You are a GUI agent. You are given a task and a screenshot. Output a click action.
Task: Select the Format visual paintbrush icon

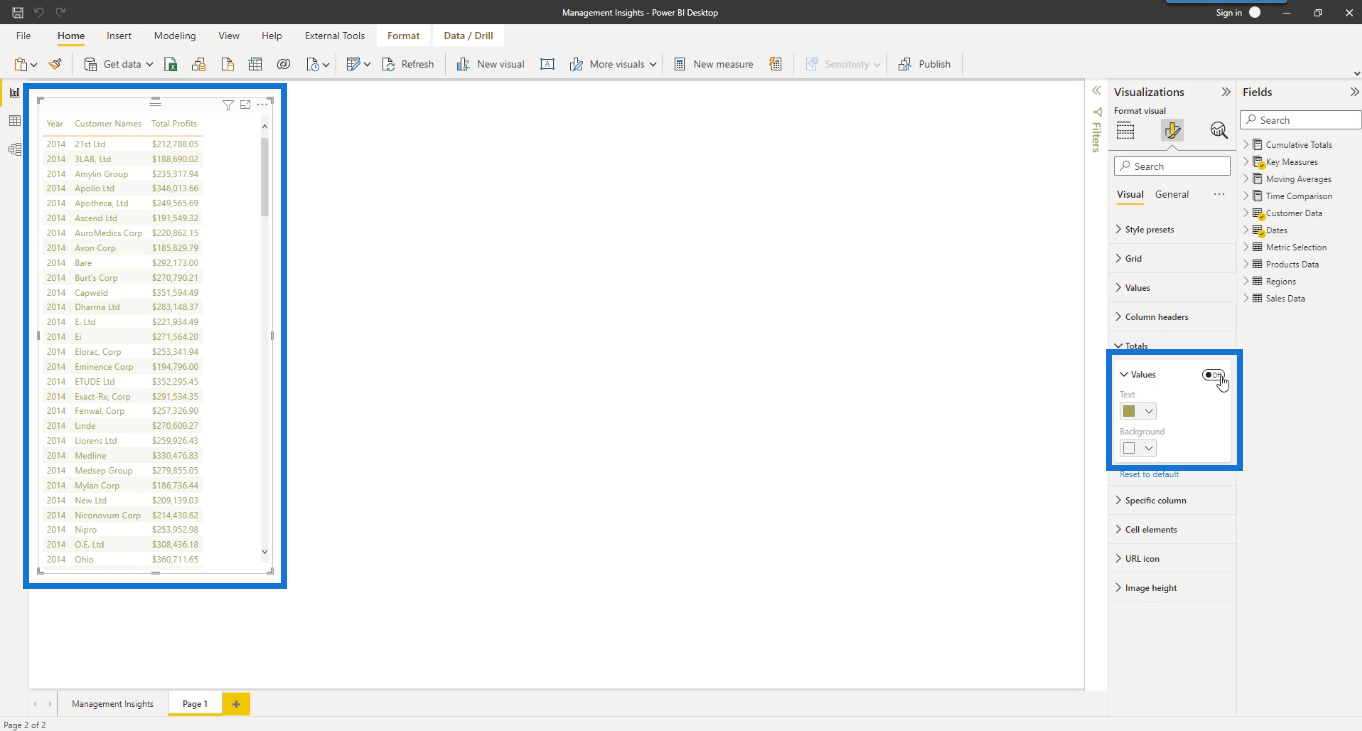1172,131
